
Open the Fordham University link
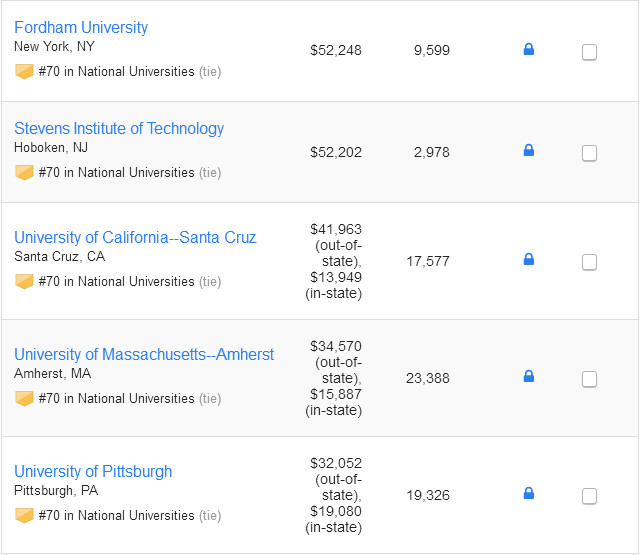pos(81,27)
